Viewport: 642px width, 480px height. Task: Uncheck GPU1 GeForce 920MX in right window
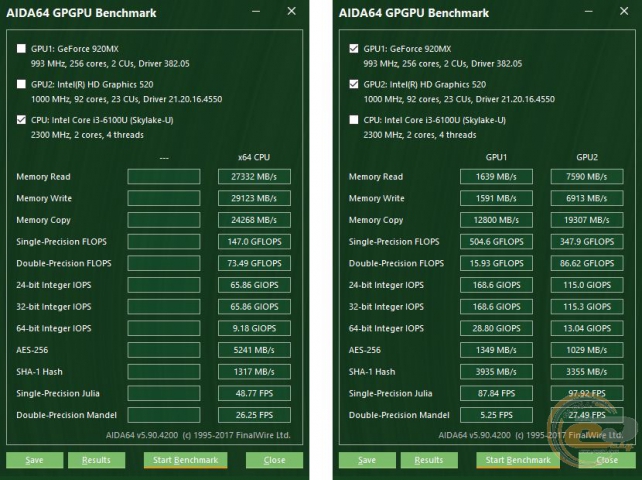(354, 48)
